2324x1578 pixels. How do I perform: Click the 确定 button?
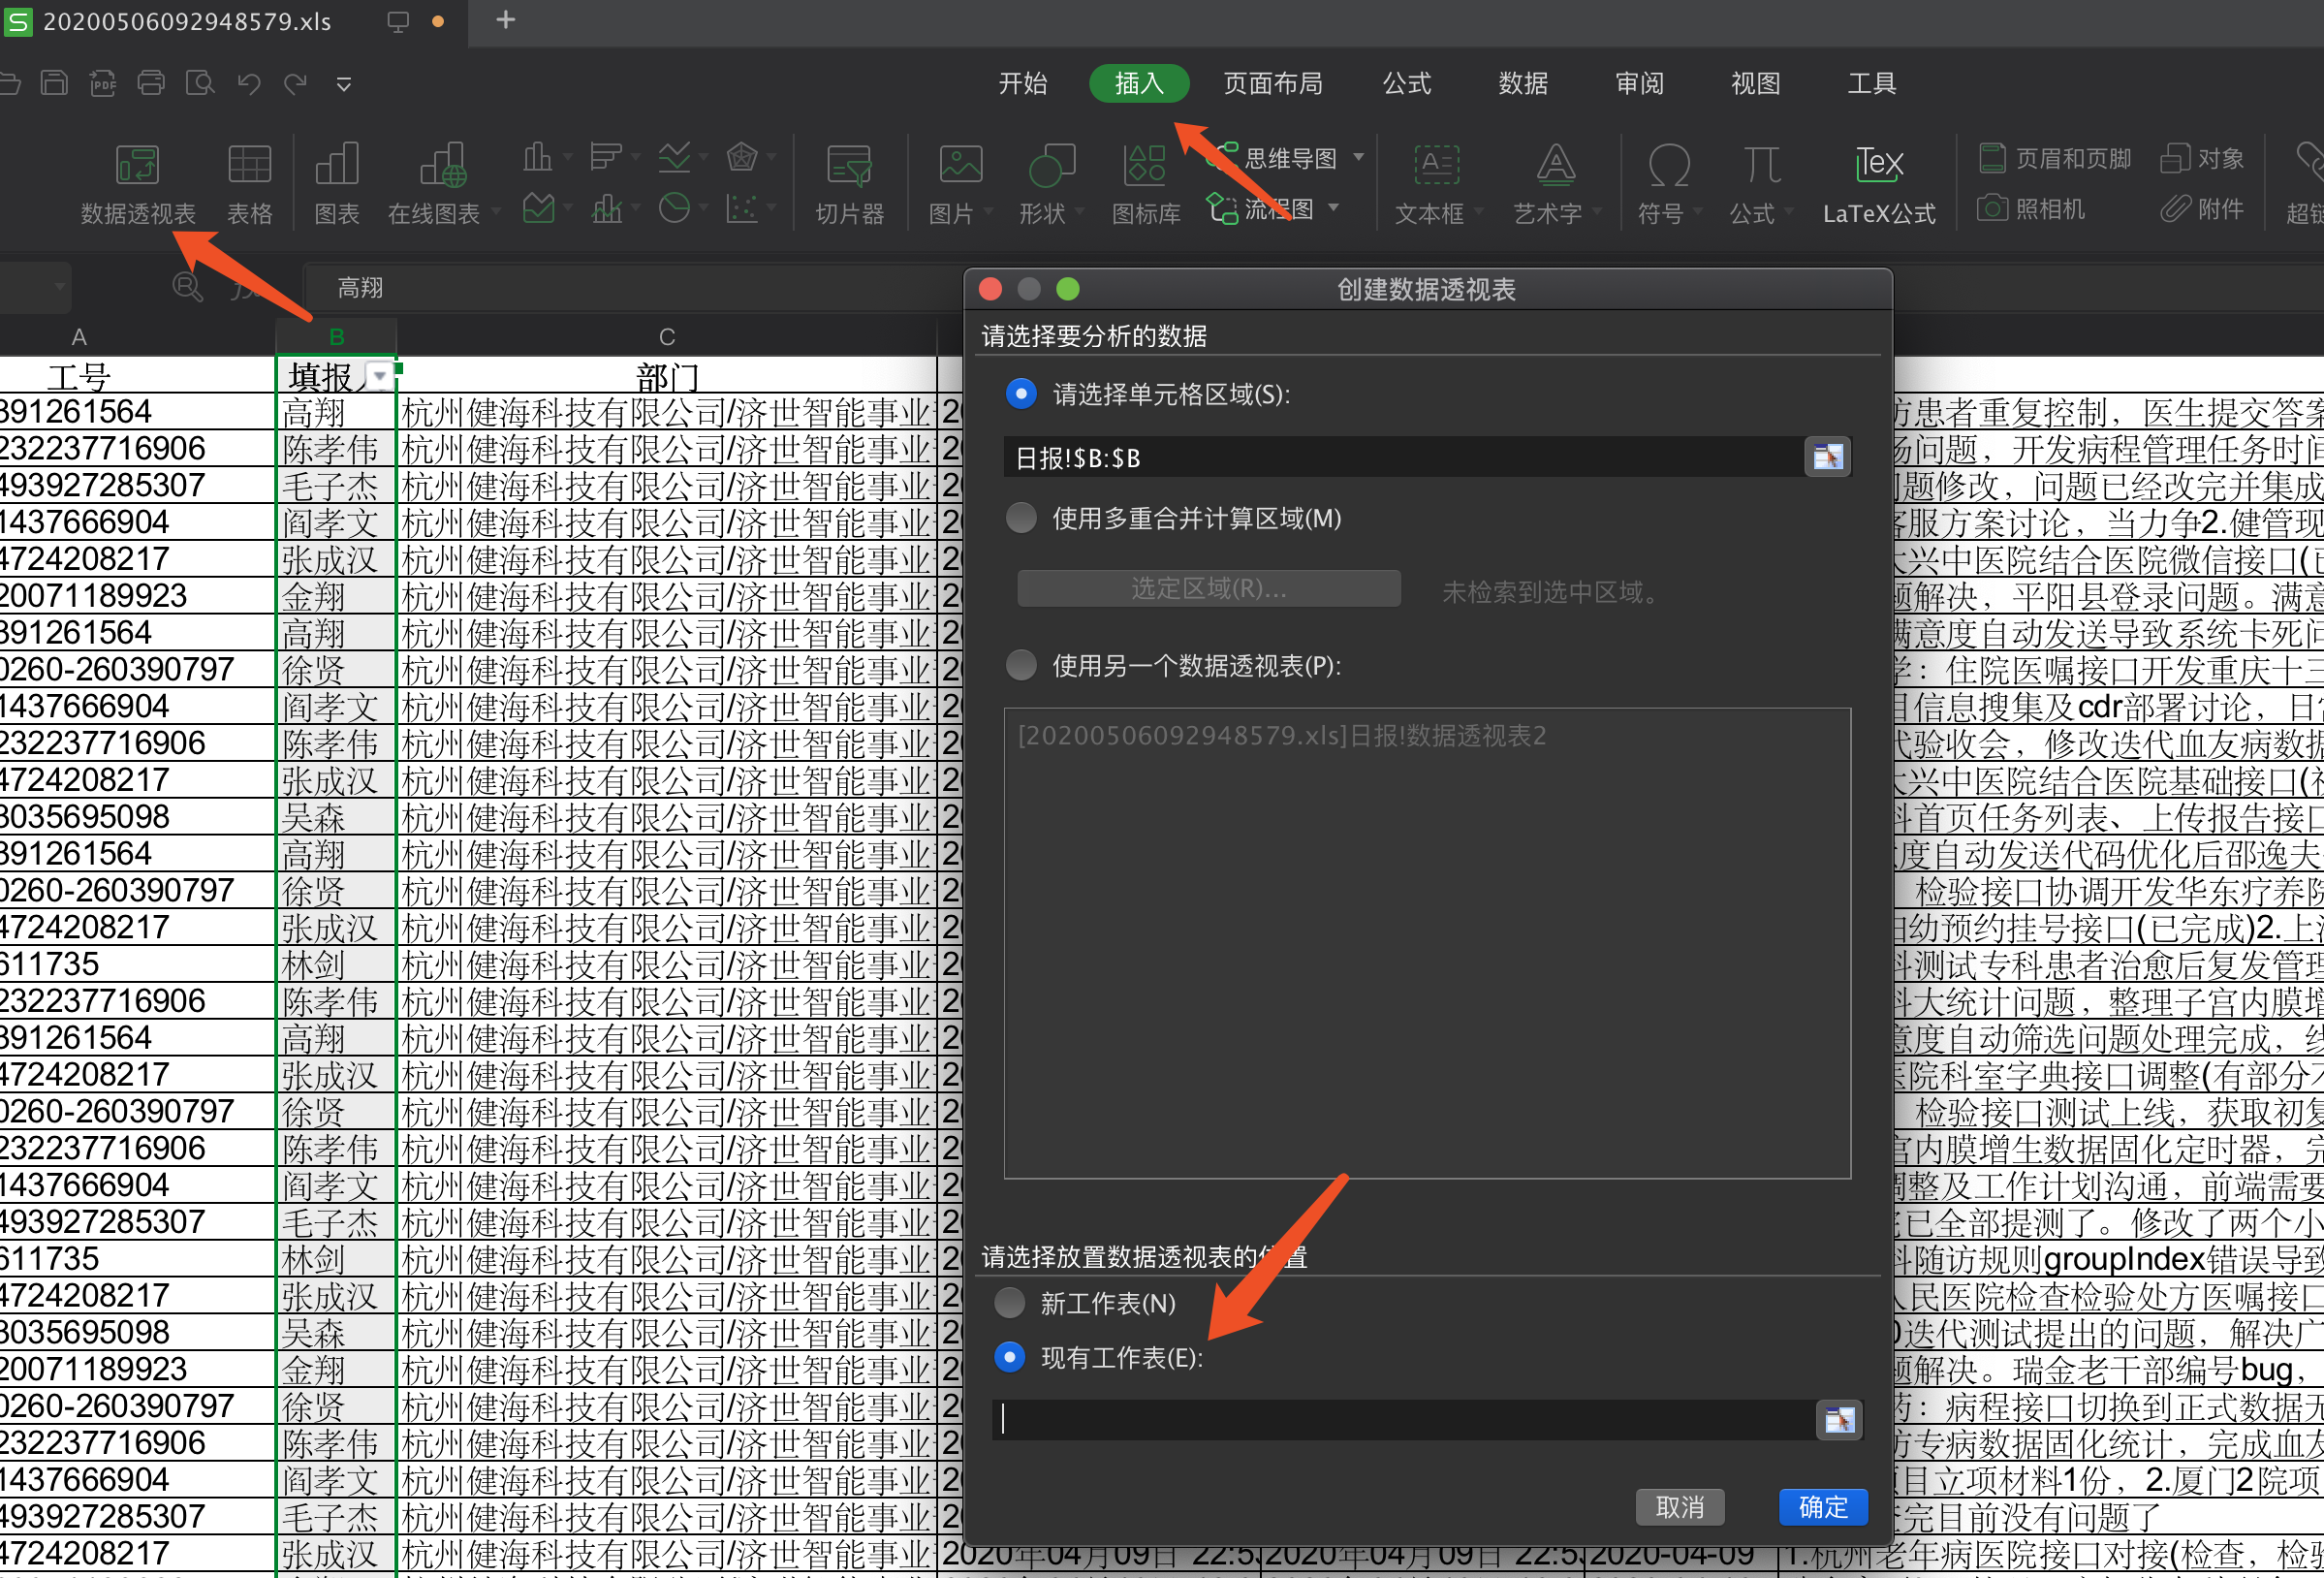(x=1823, y=1507)
